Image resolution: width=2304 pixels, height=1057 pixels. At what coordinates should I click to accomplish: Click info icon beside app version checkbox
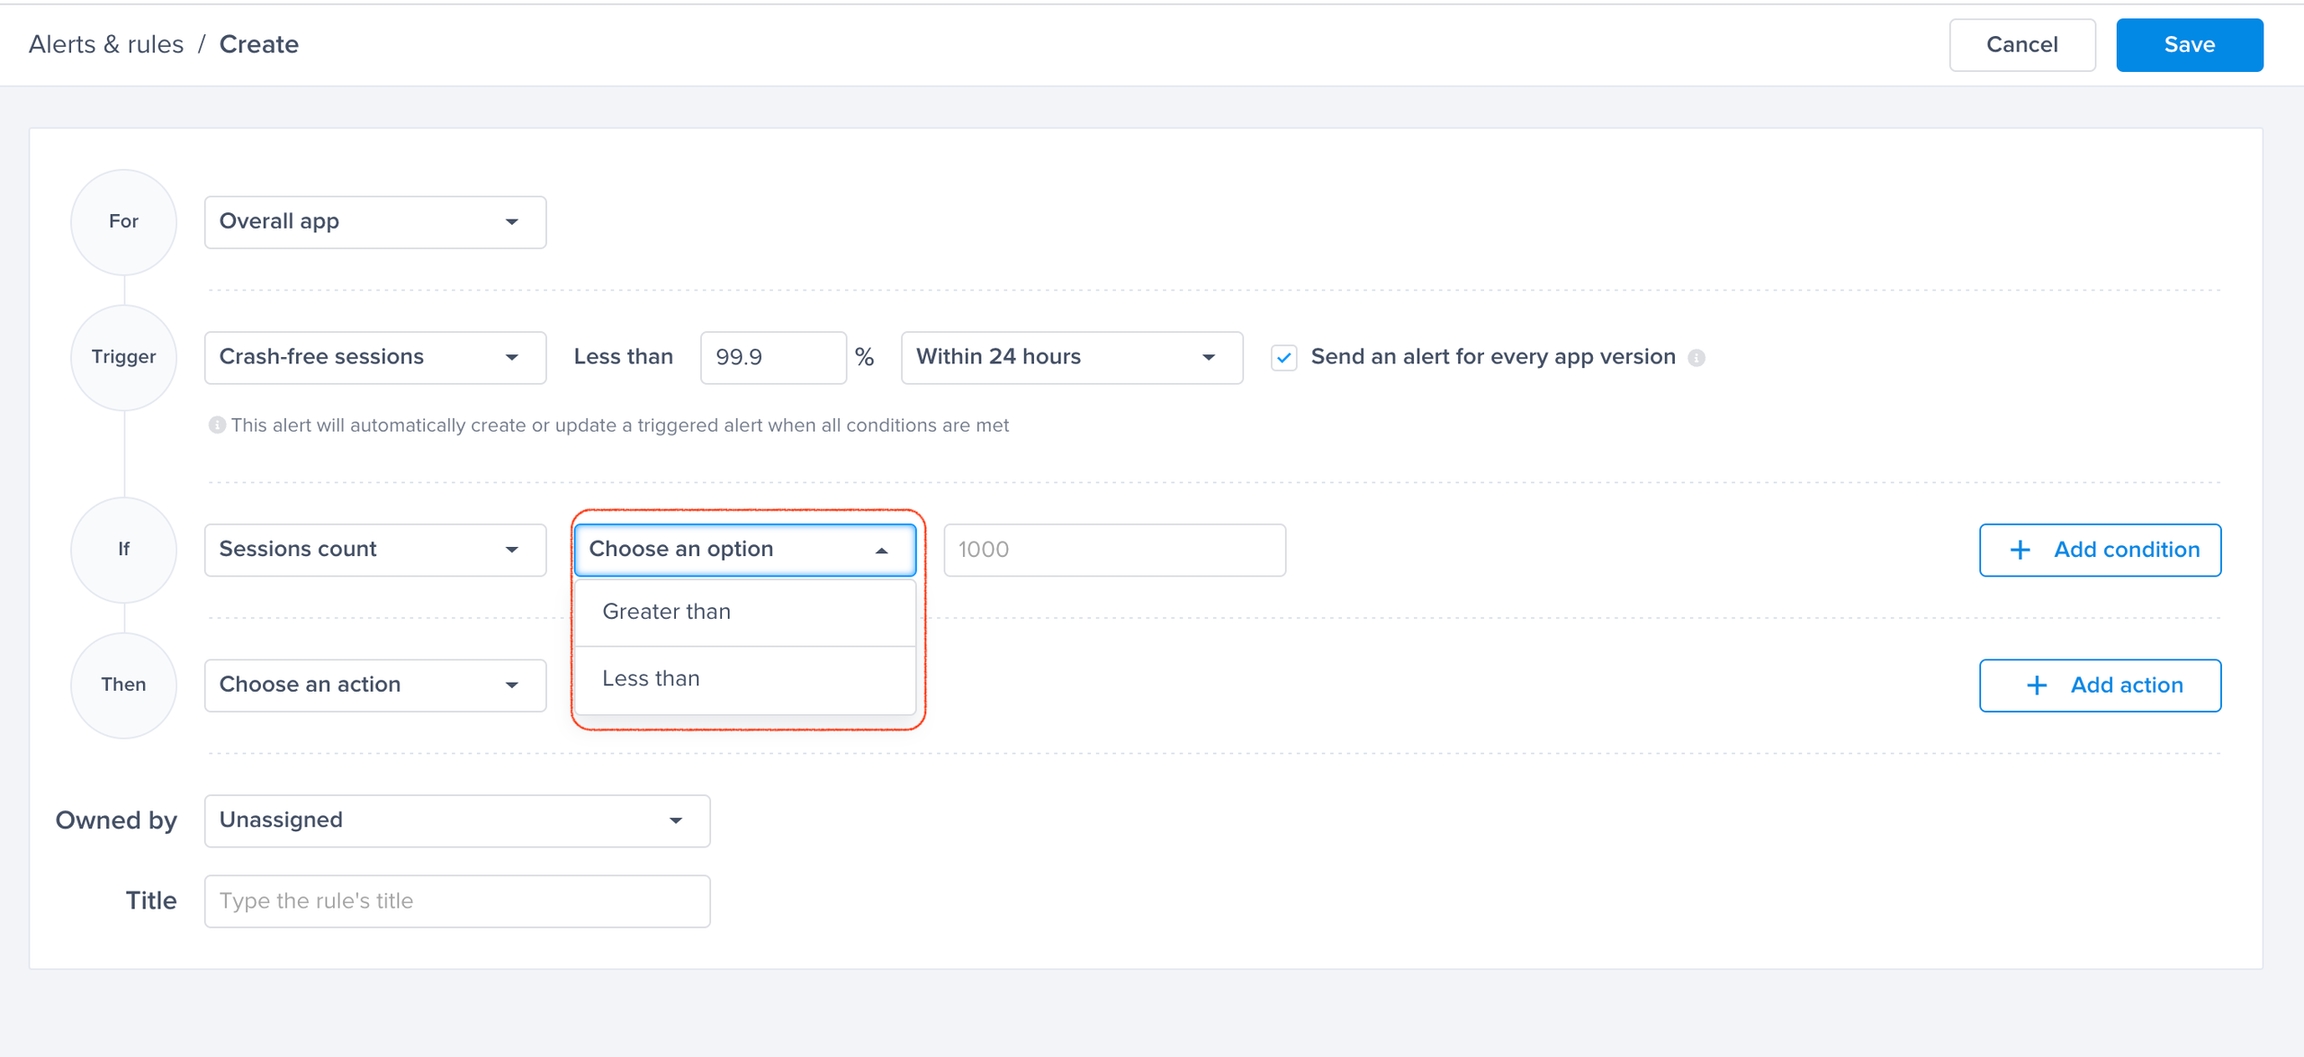[x=1696, y=358]
